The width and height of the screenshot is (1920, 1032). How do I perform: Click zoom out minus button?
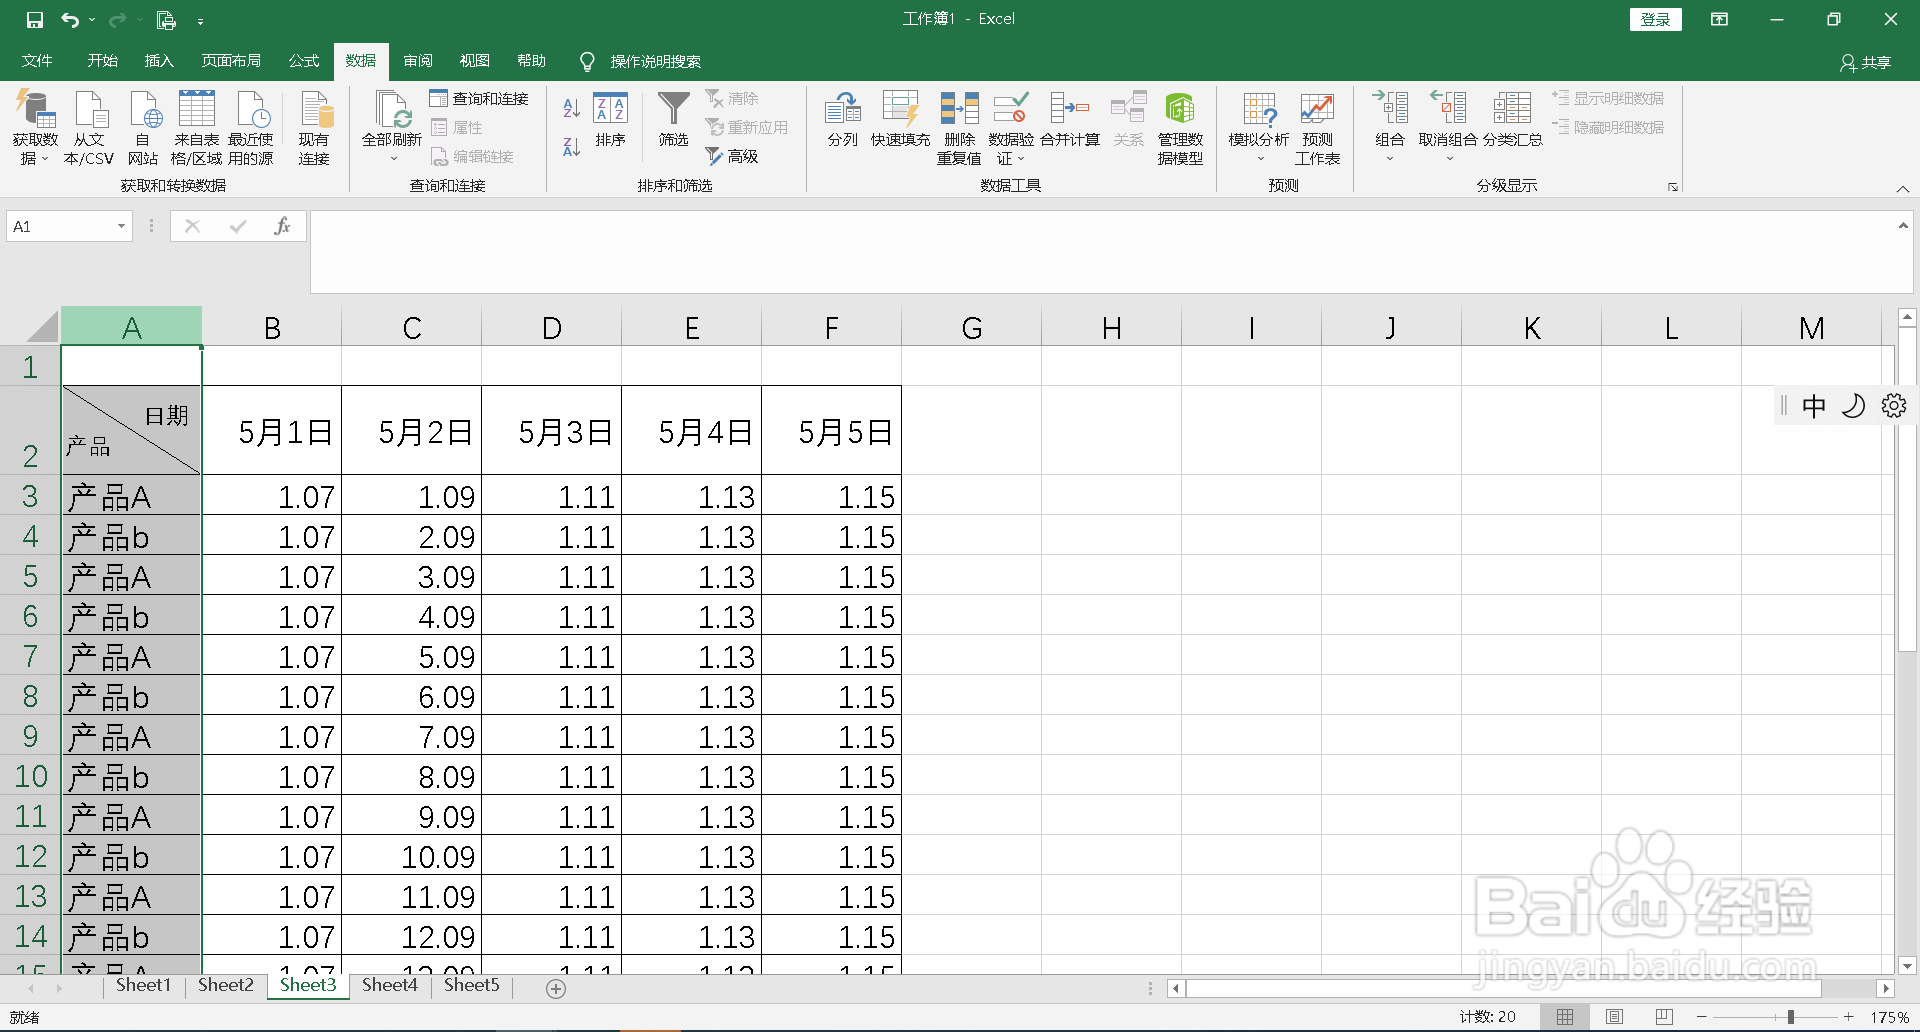(x=1702, y=1017)
